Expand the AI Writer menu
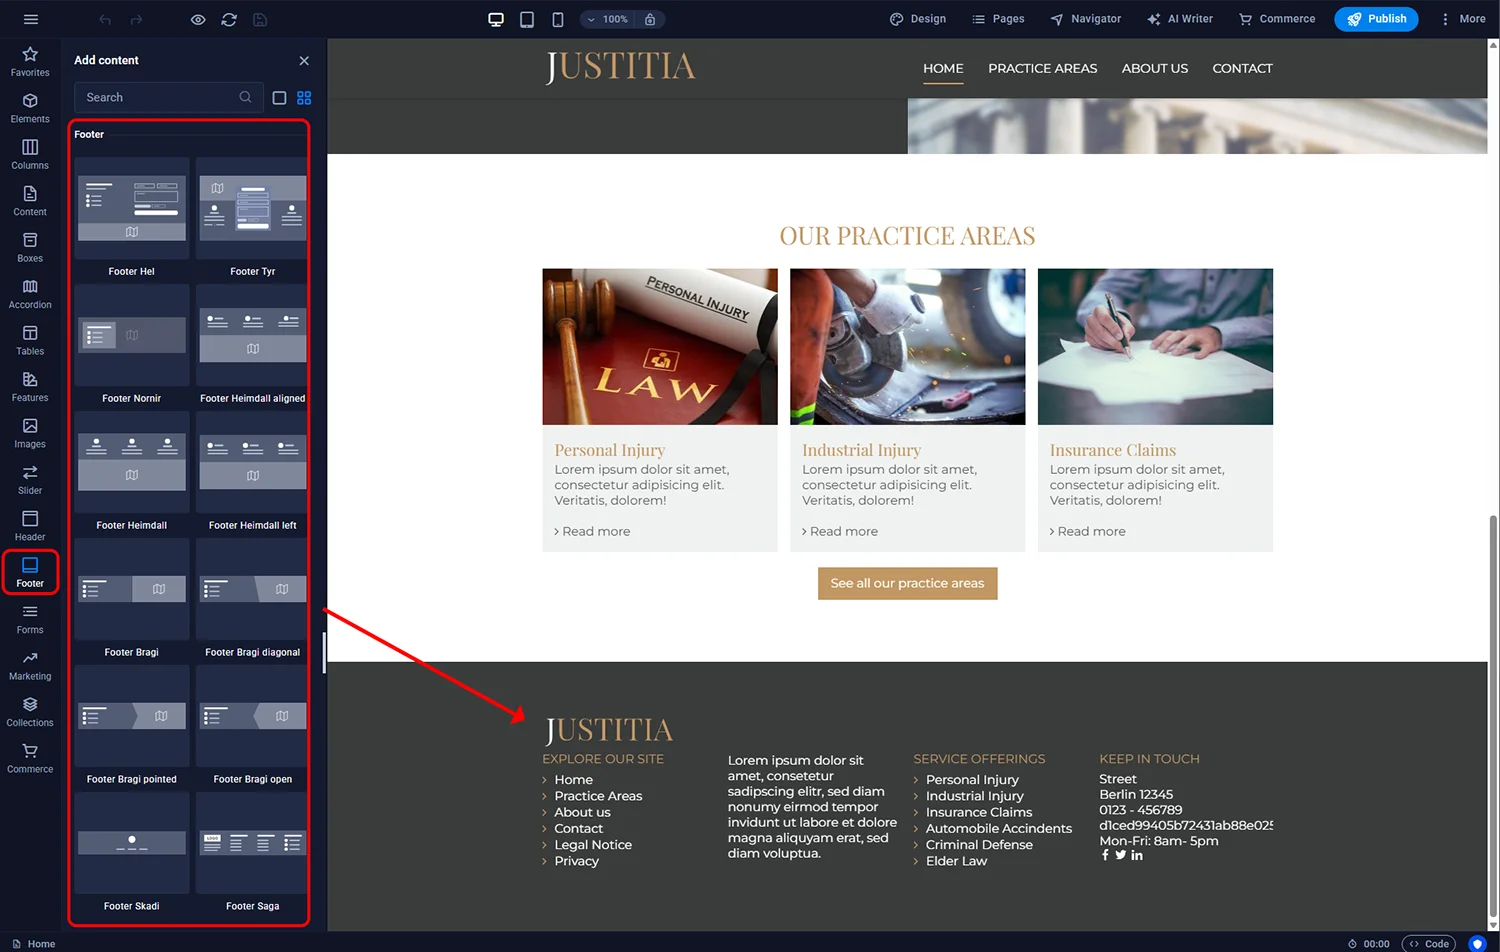Image resolution: width=1500 pixels, height=952 pixels. pyautogui.click(x=1180, y=19)
